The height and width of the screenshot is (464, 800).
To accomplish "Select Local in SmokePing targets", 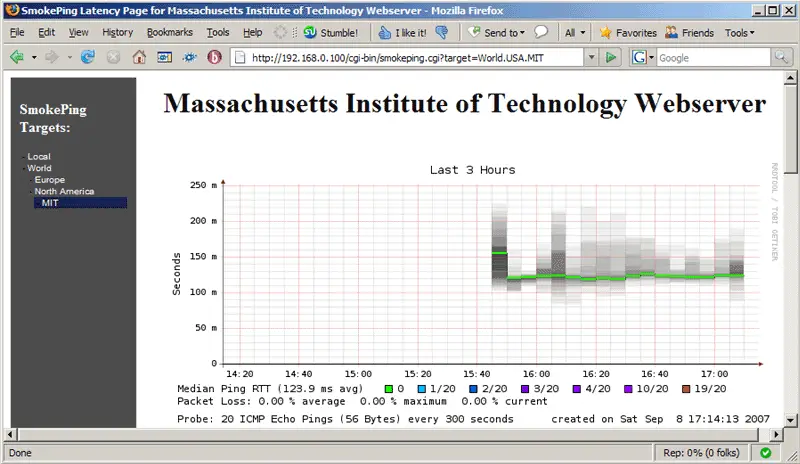I will [x=39, y=156].
